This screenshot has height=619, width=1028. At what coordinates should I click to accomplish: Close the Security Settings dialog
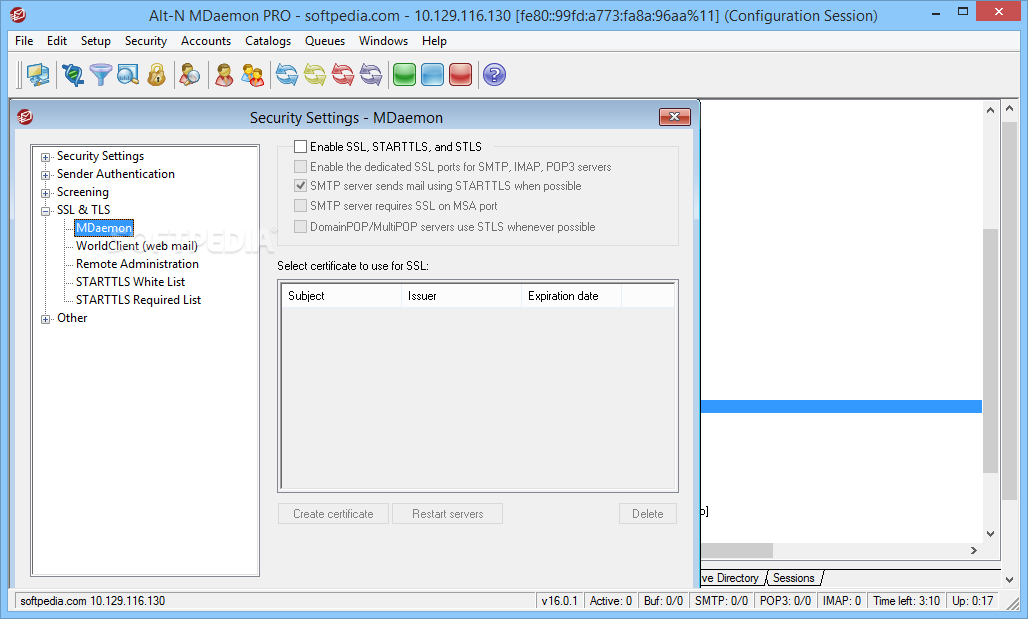pyautogui.click(x=675, y=117)
